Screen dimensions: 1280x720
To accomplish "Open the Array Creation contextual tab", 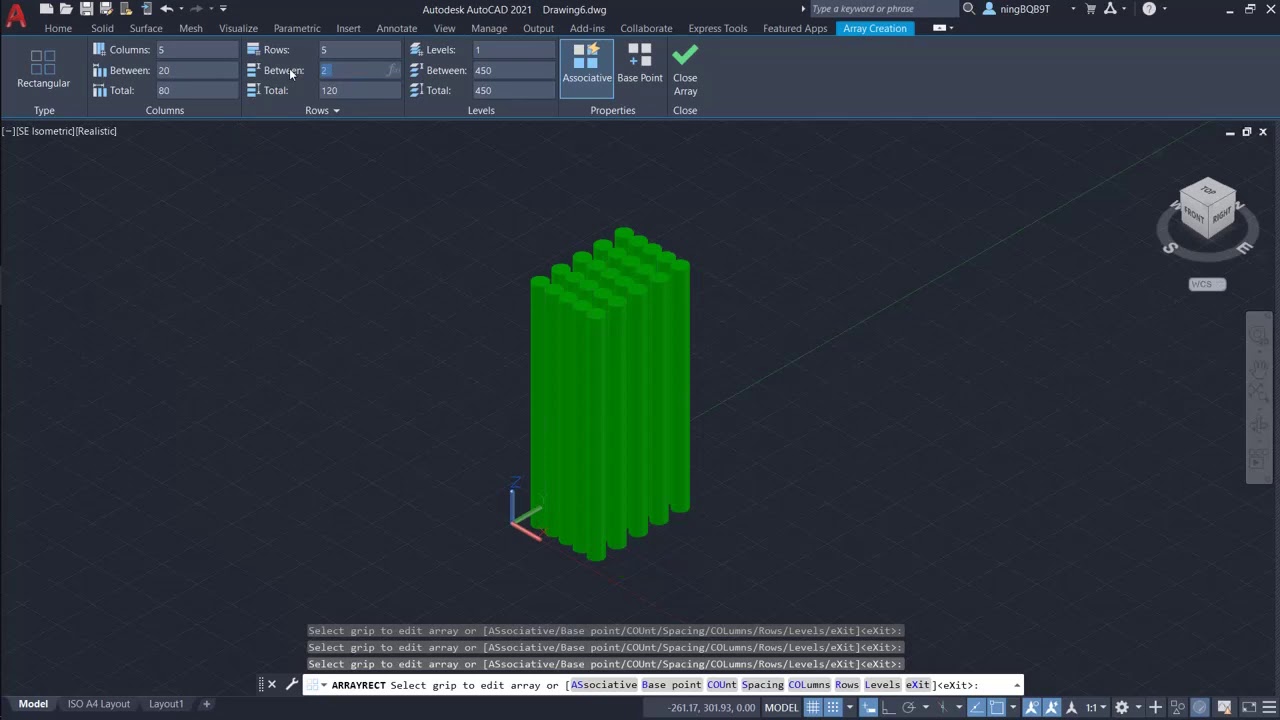I will (x=874, y=28).
